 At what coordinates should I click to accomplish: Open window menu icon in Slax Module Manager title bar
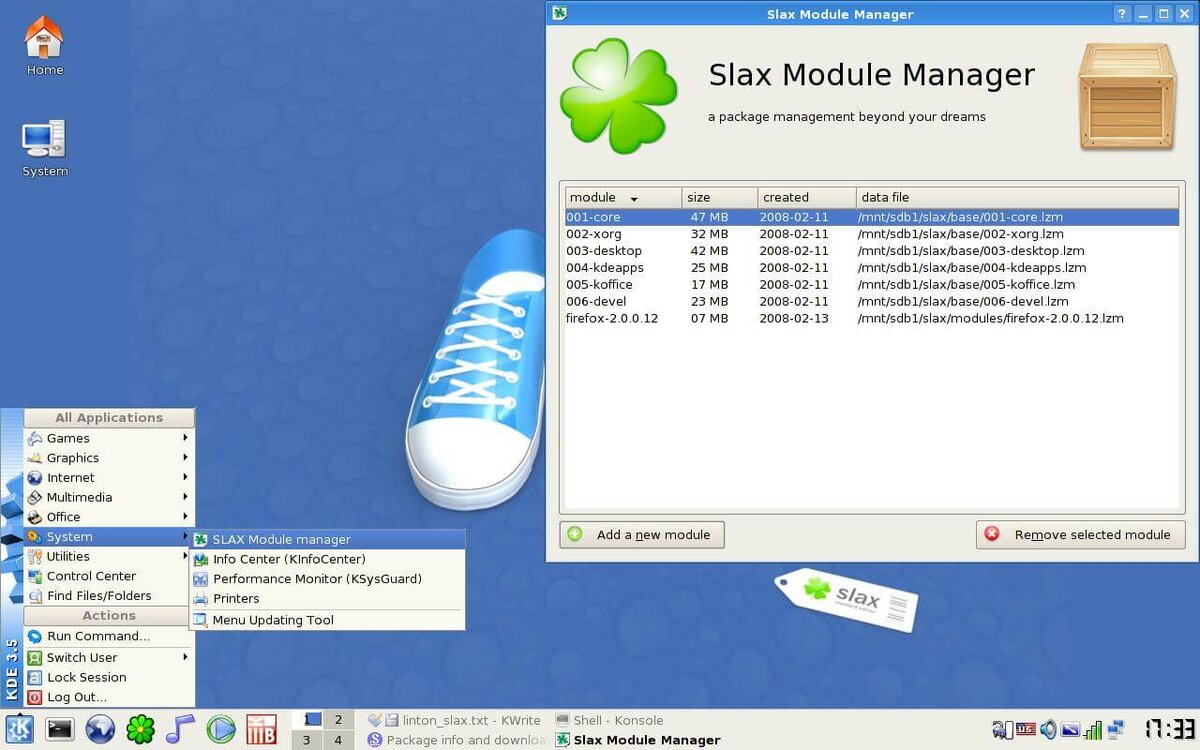point(562,14)
